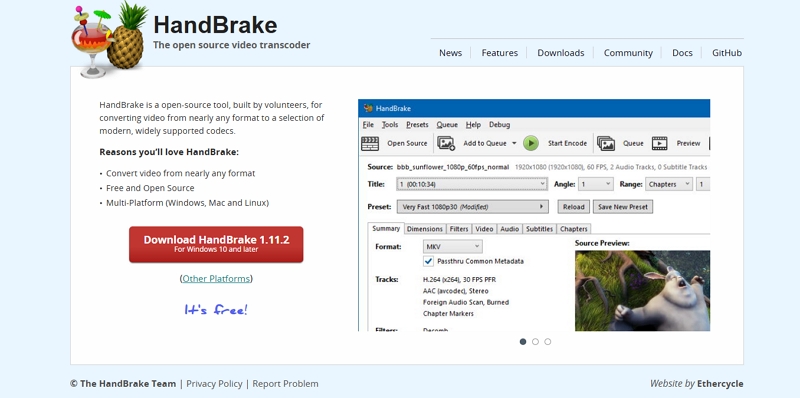The width and height of the screenshot is (800, 398).
Task: Go to the Community page
Action: point(628,53)
